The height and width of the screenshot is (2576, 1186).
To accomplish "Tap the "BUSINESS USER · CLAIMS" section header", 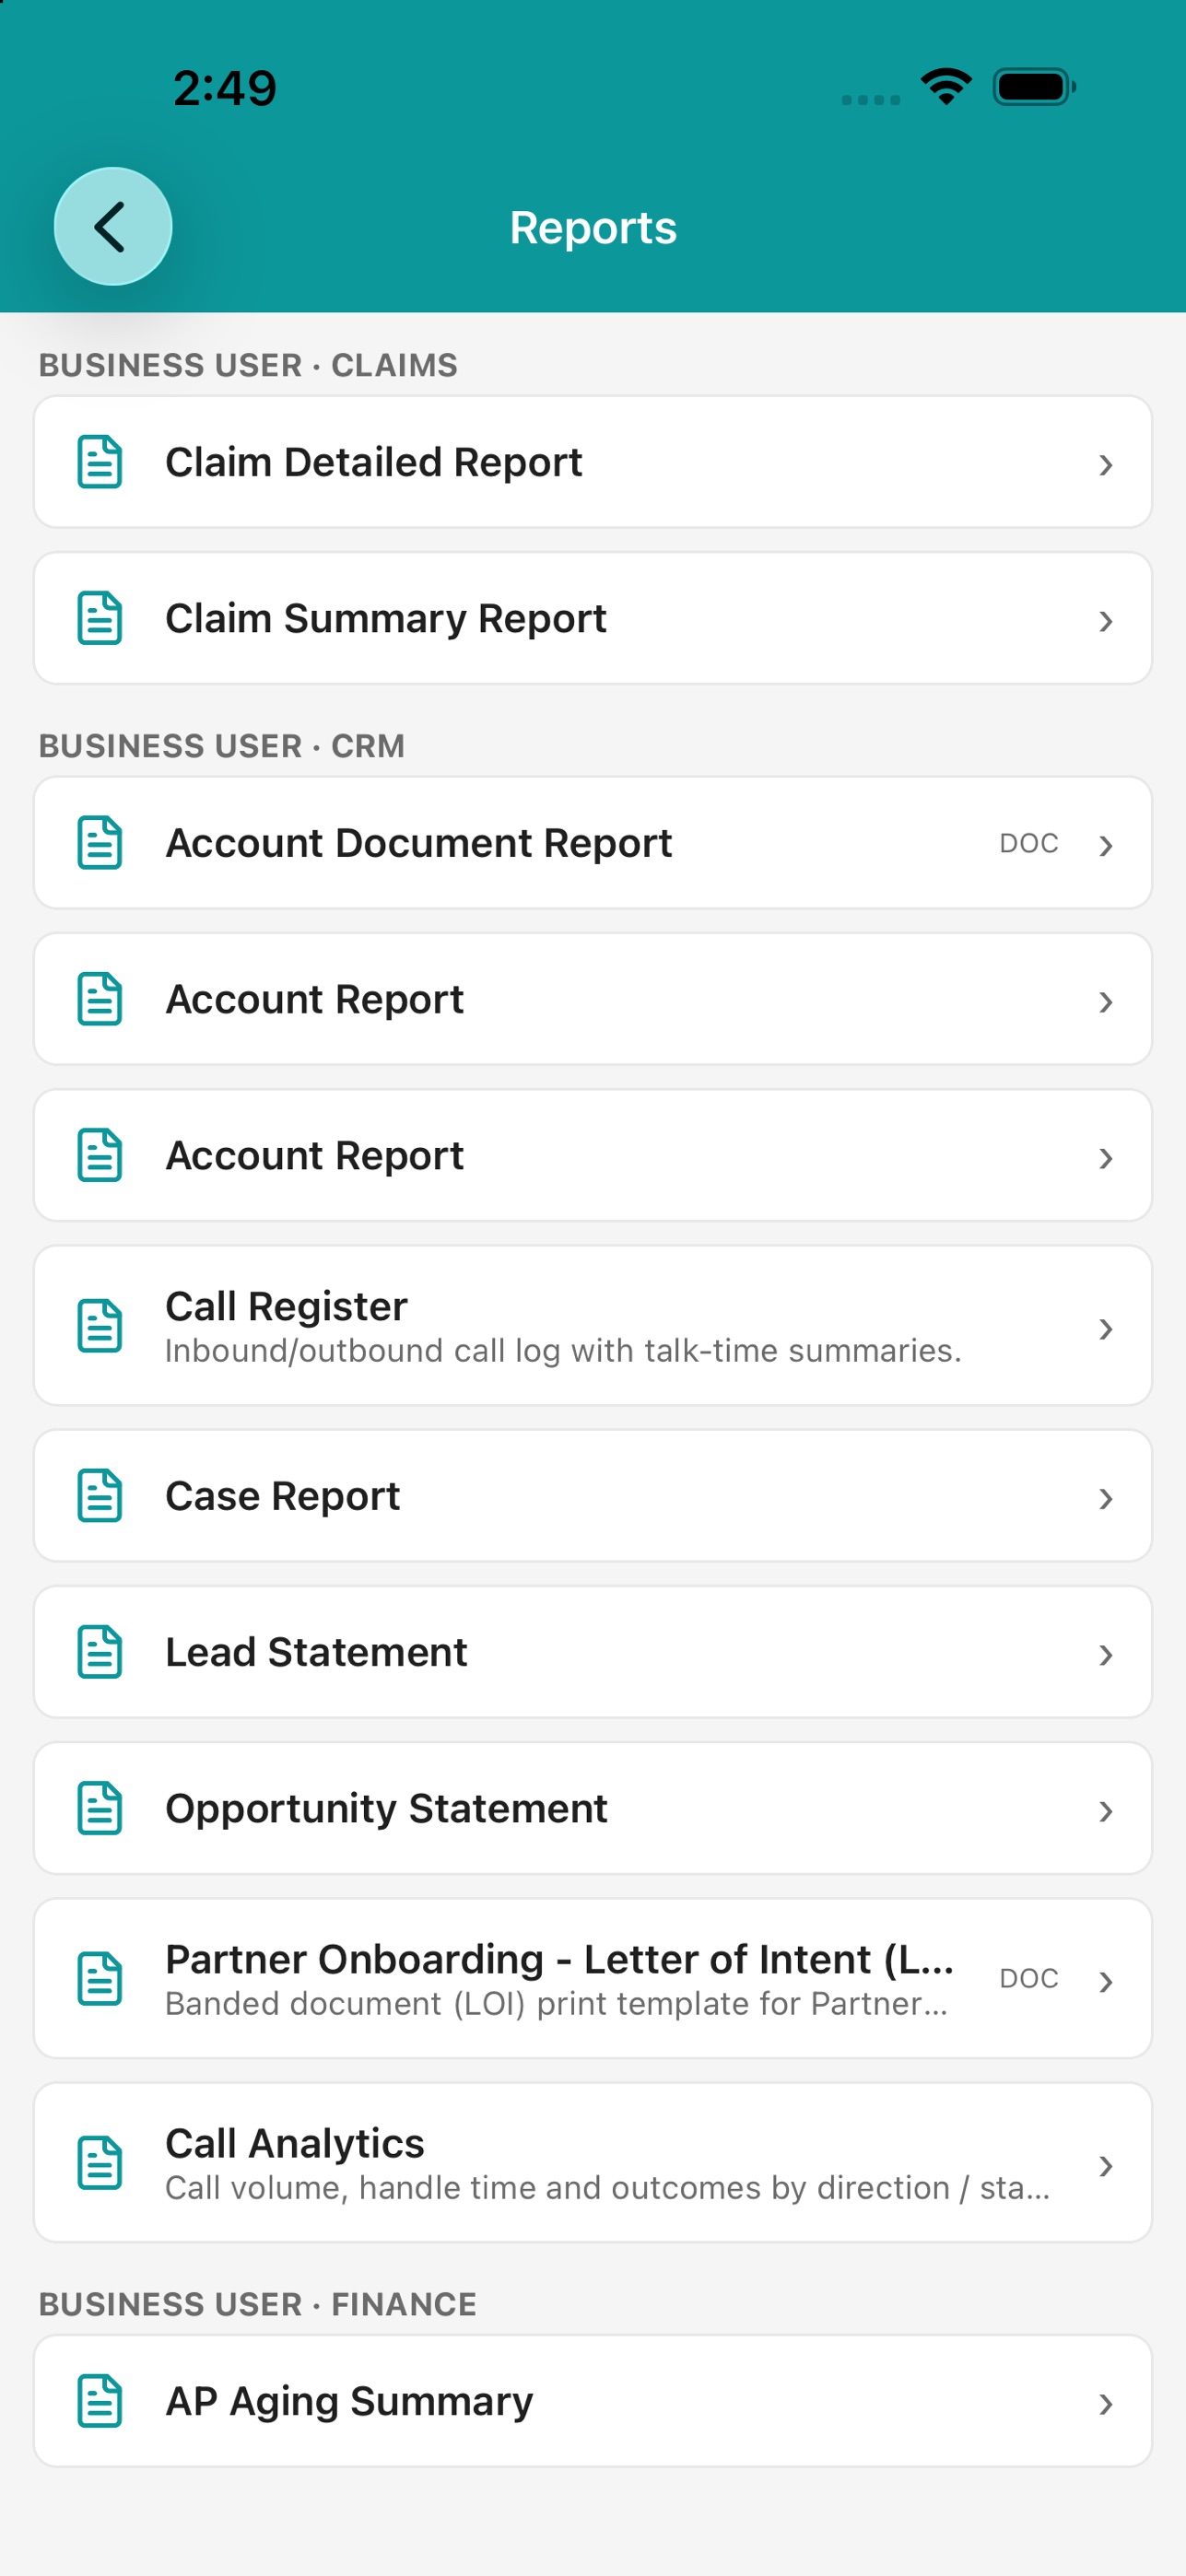I will (248, 365).
